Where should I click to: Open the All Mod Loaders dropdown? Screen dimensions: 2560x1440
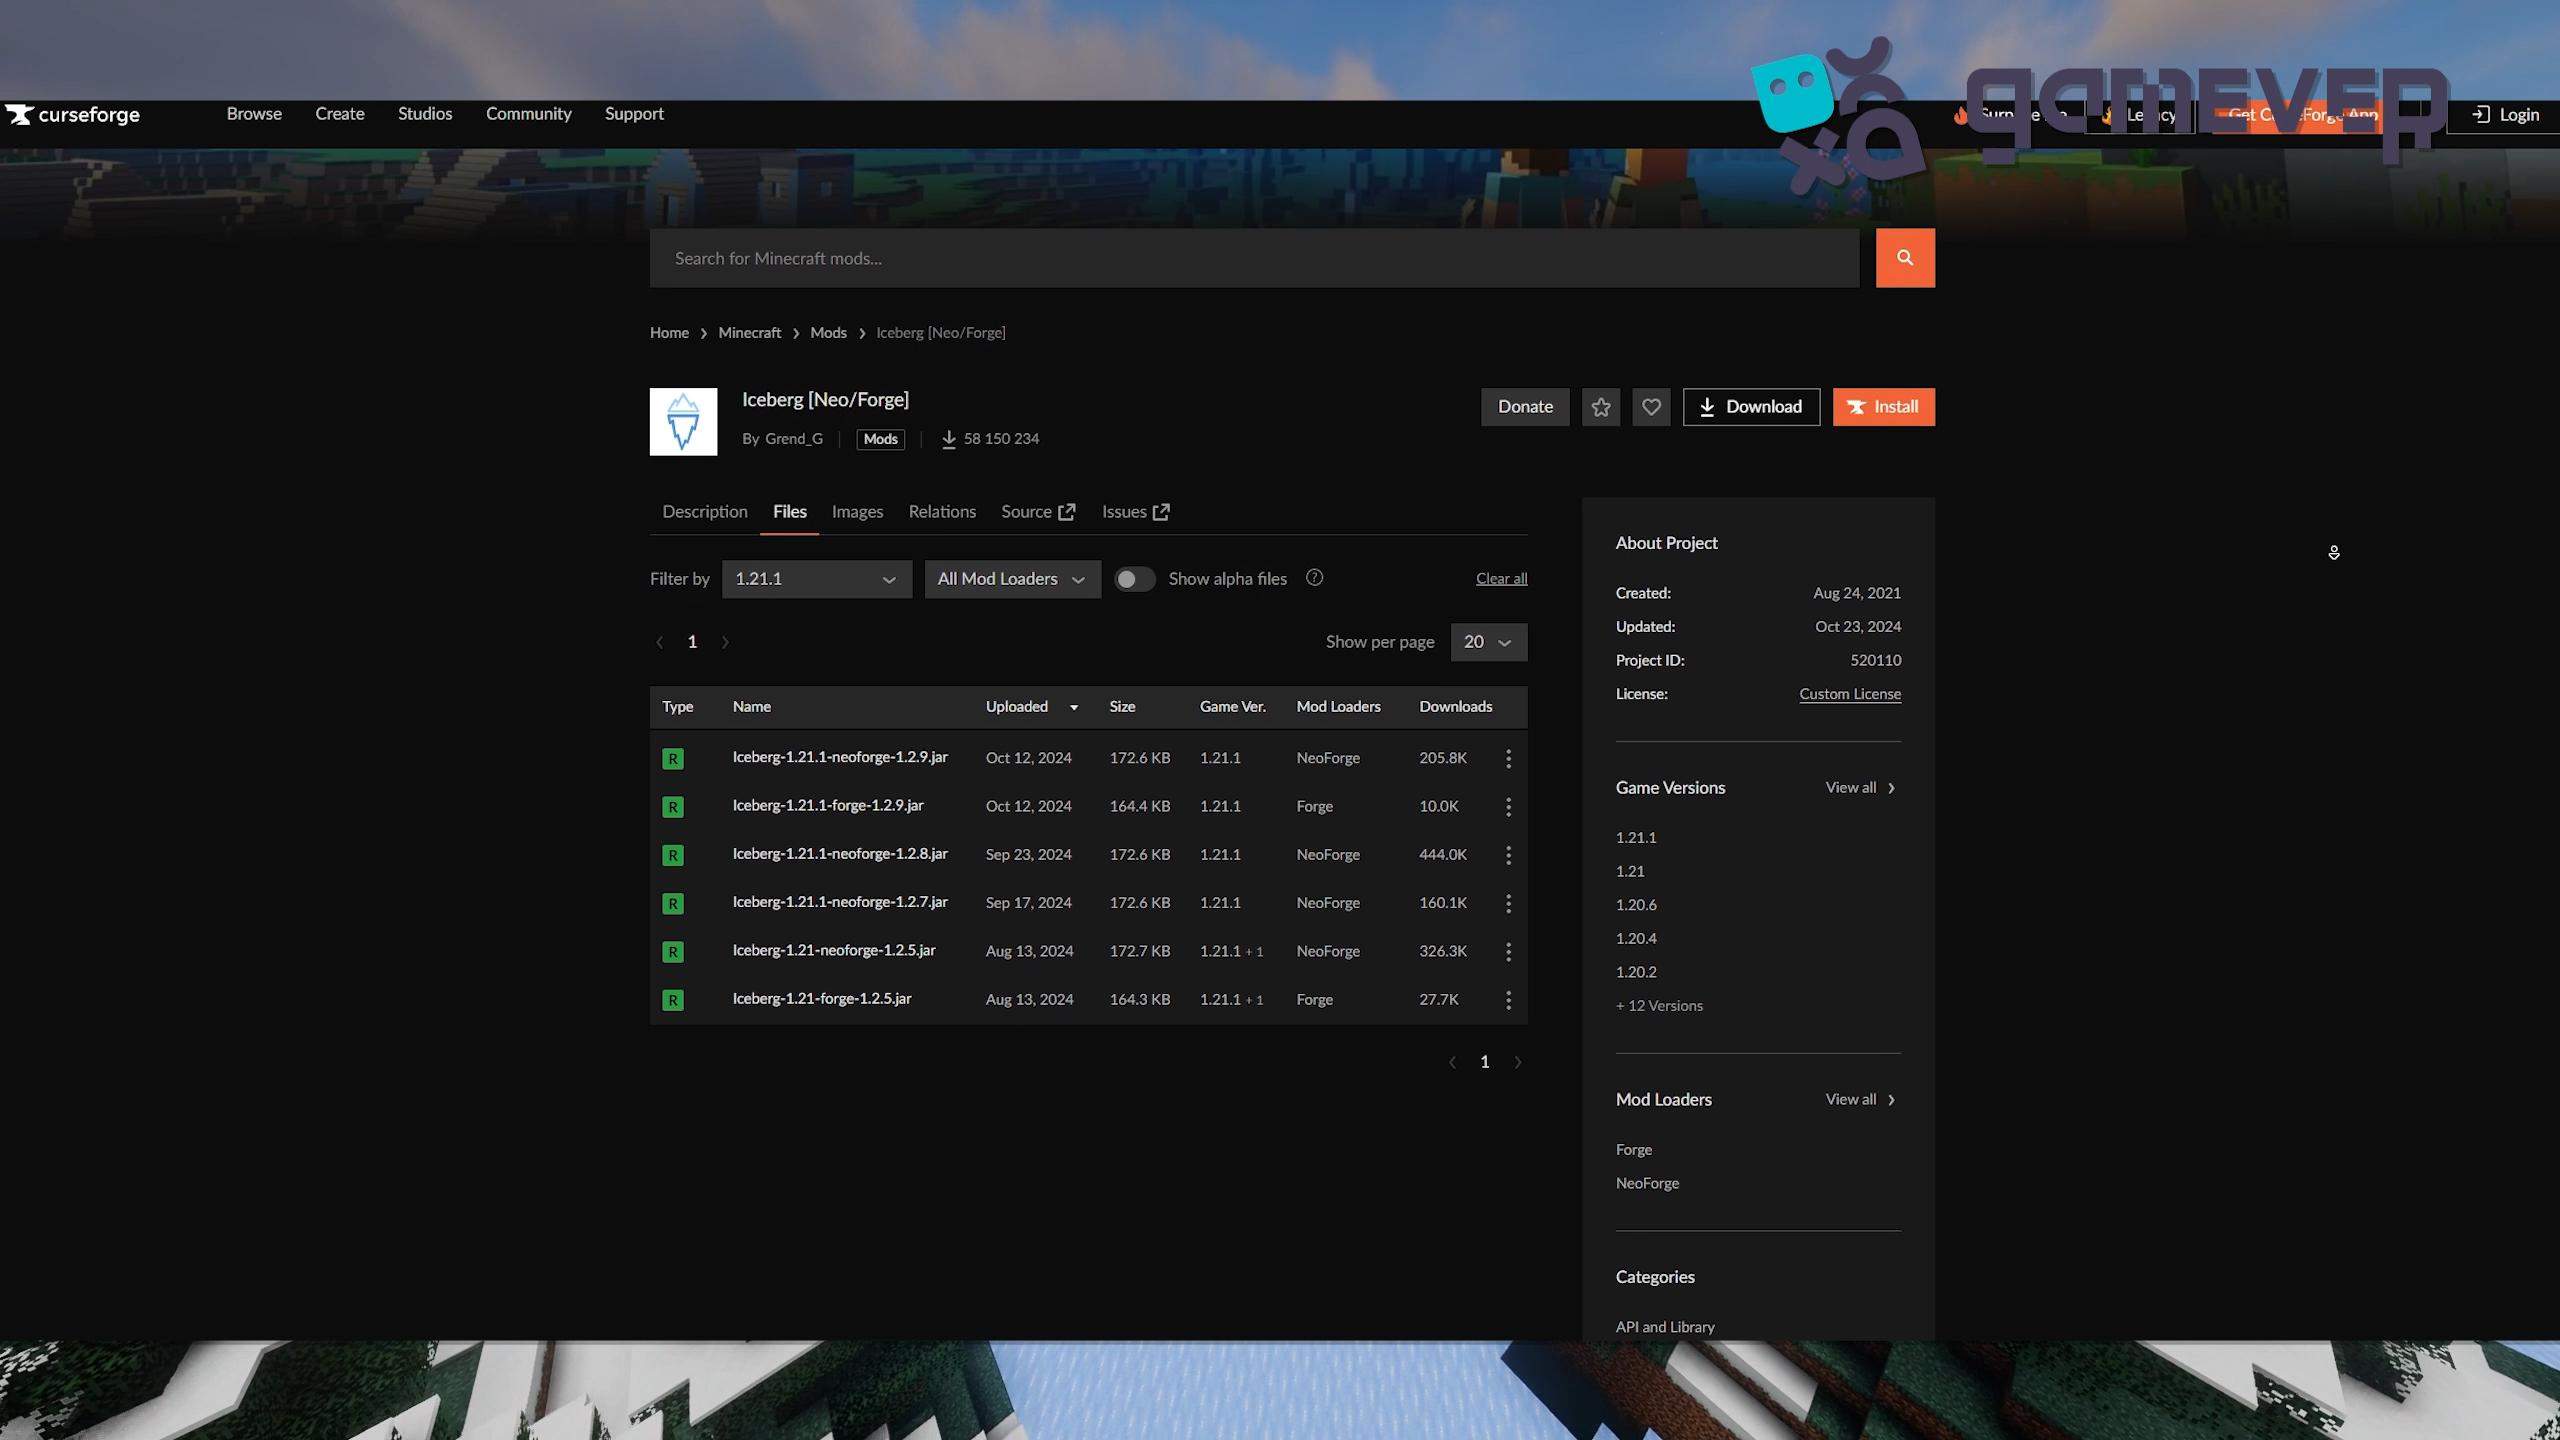click(x=1011, y=578)
